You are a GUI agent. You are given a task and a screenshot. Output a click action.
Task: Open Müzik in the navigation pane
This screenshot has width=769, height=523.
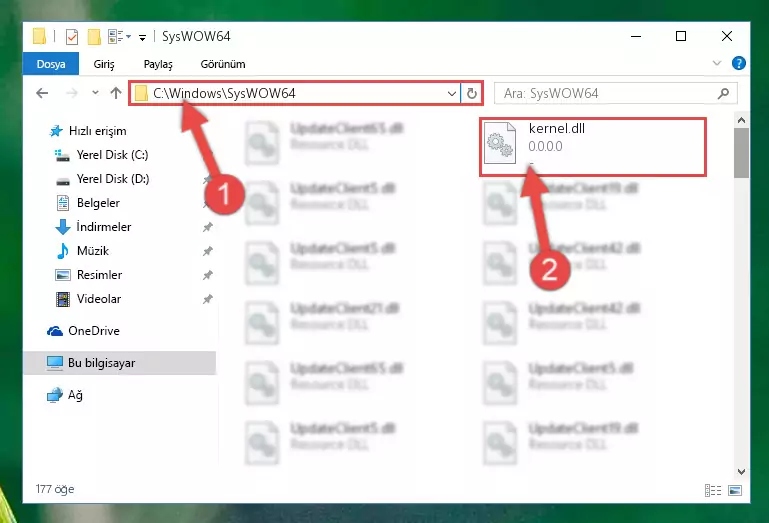click(93, 251)
